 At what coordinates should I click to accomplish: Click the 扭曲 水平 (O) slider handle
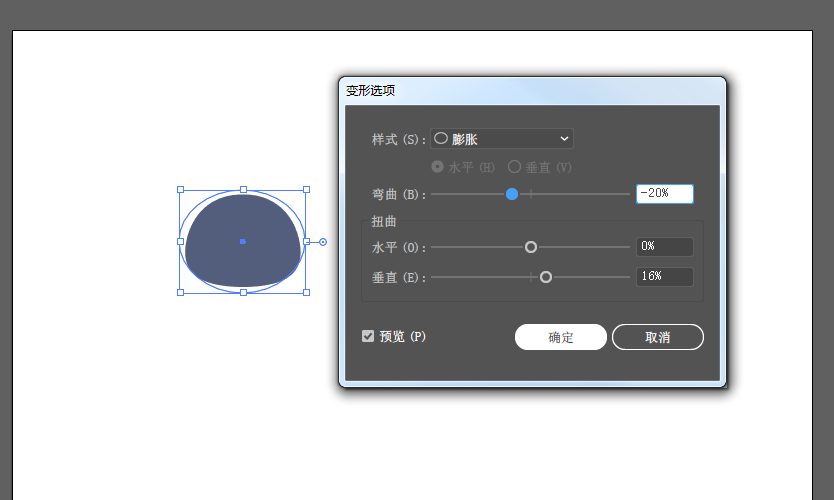pyautogui.click(x=531, y=247)
